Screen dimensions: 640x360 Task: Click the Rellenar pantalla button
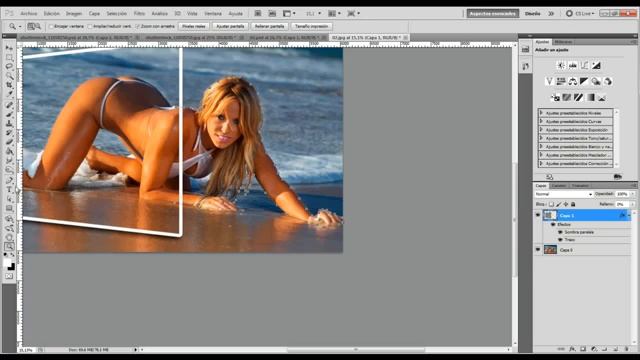click(269, 27)
